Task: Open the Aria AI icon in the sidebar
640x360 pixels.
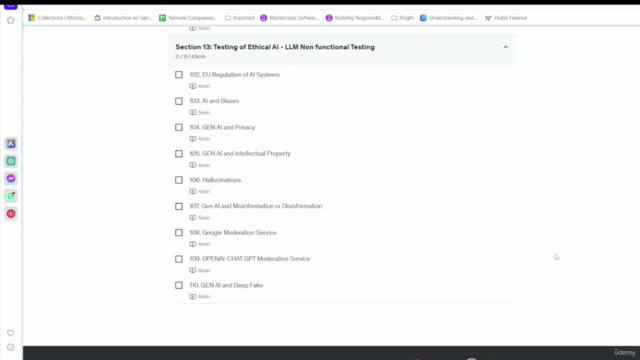Action: click(11, 144)
